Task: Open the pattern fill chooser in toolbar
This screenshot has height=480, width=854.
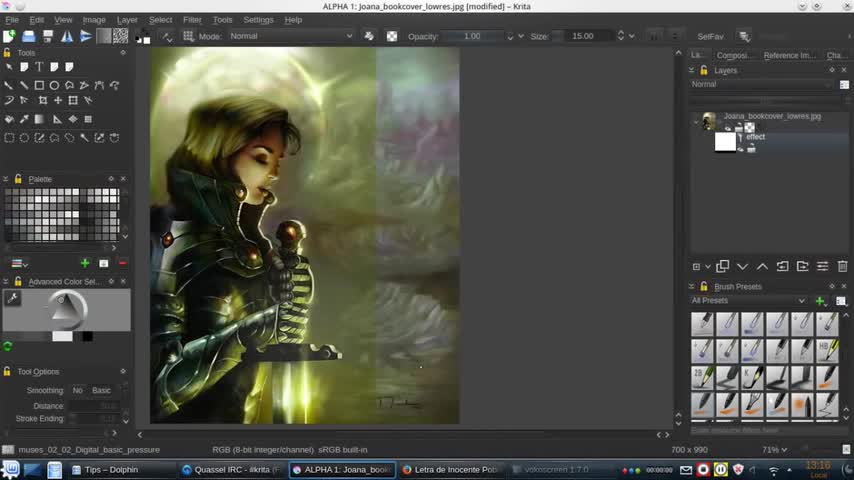Action: (x=120, y=36)
